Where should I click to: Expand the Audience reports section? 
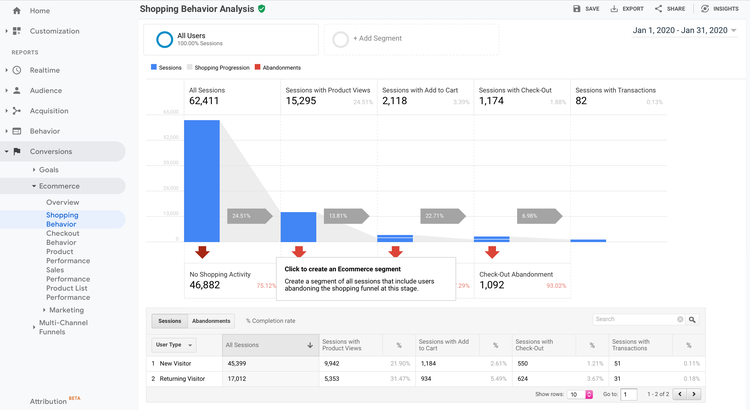(x=45, y=91)
